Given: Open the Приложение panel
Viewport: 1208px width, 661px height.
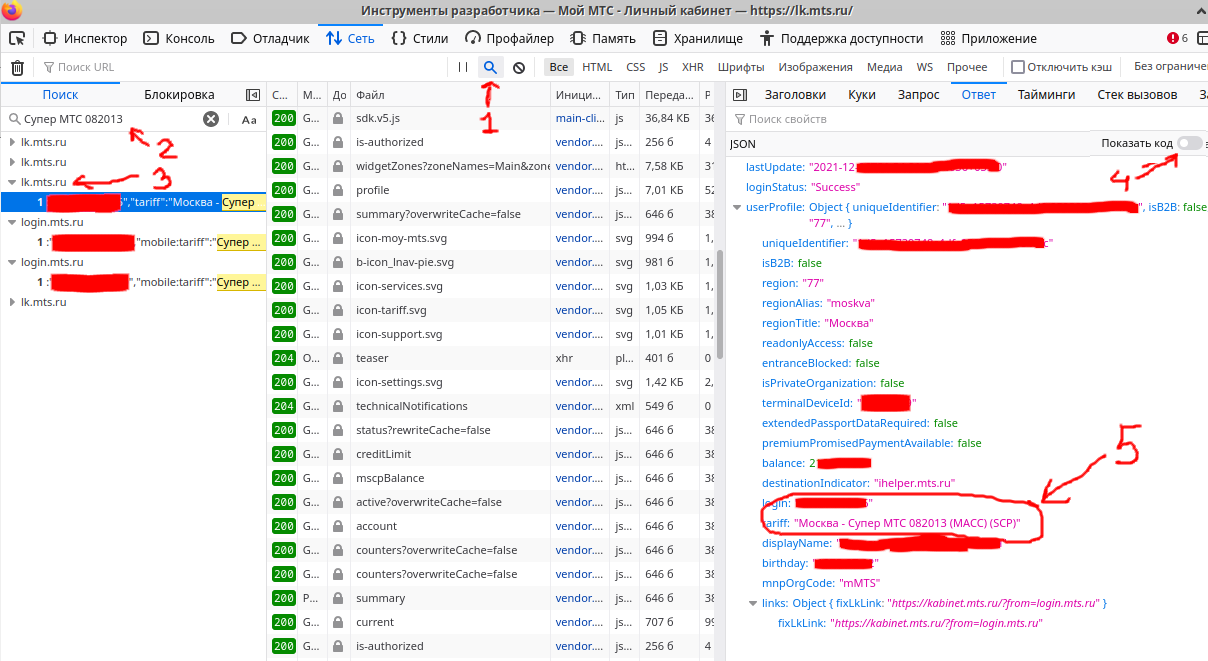Looking at the screenshot, I should (989, 38).
